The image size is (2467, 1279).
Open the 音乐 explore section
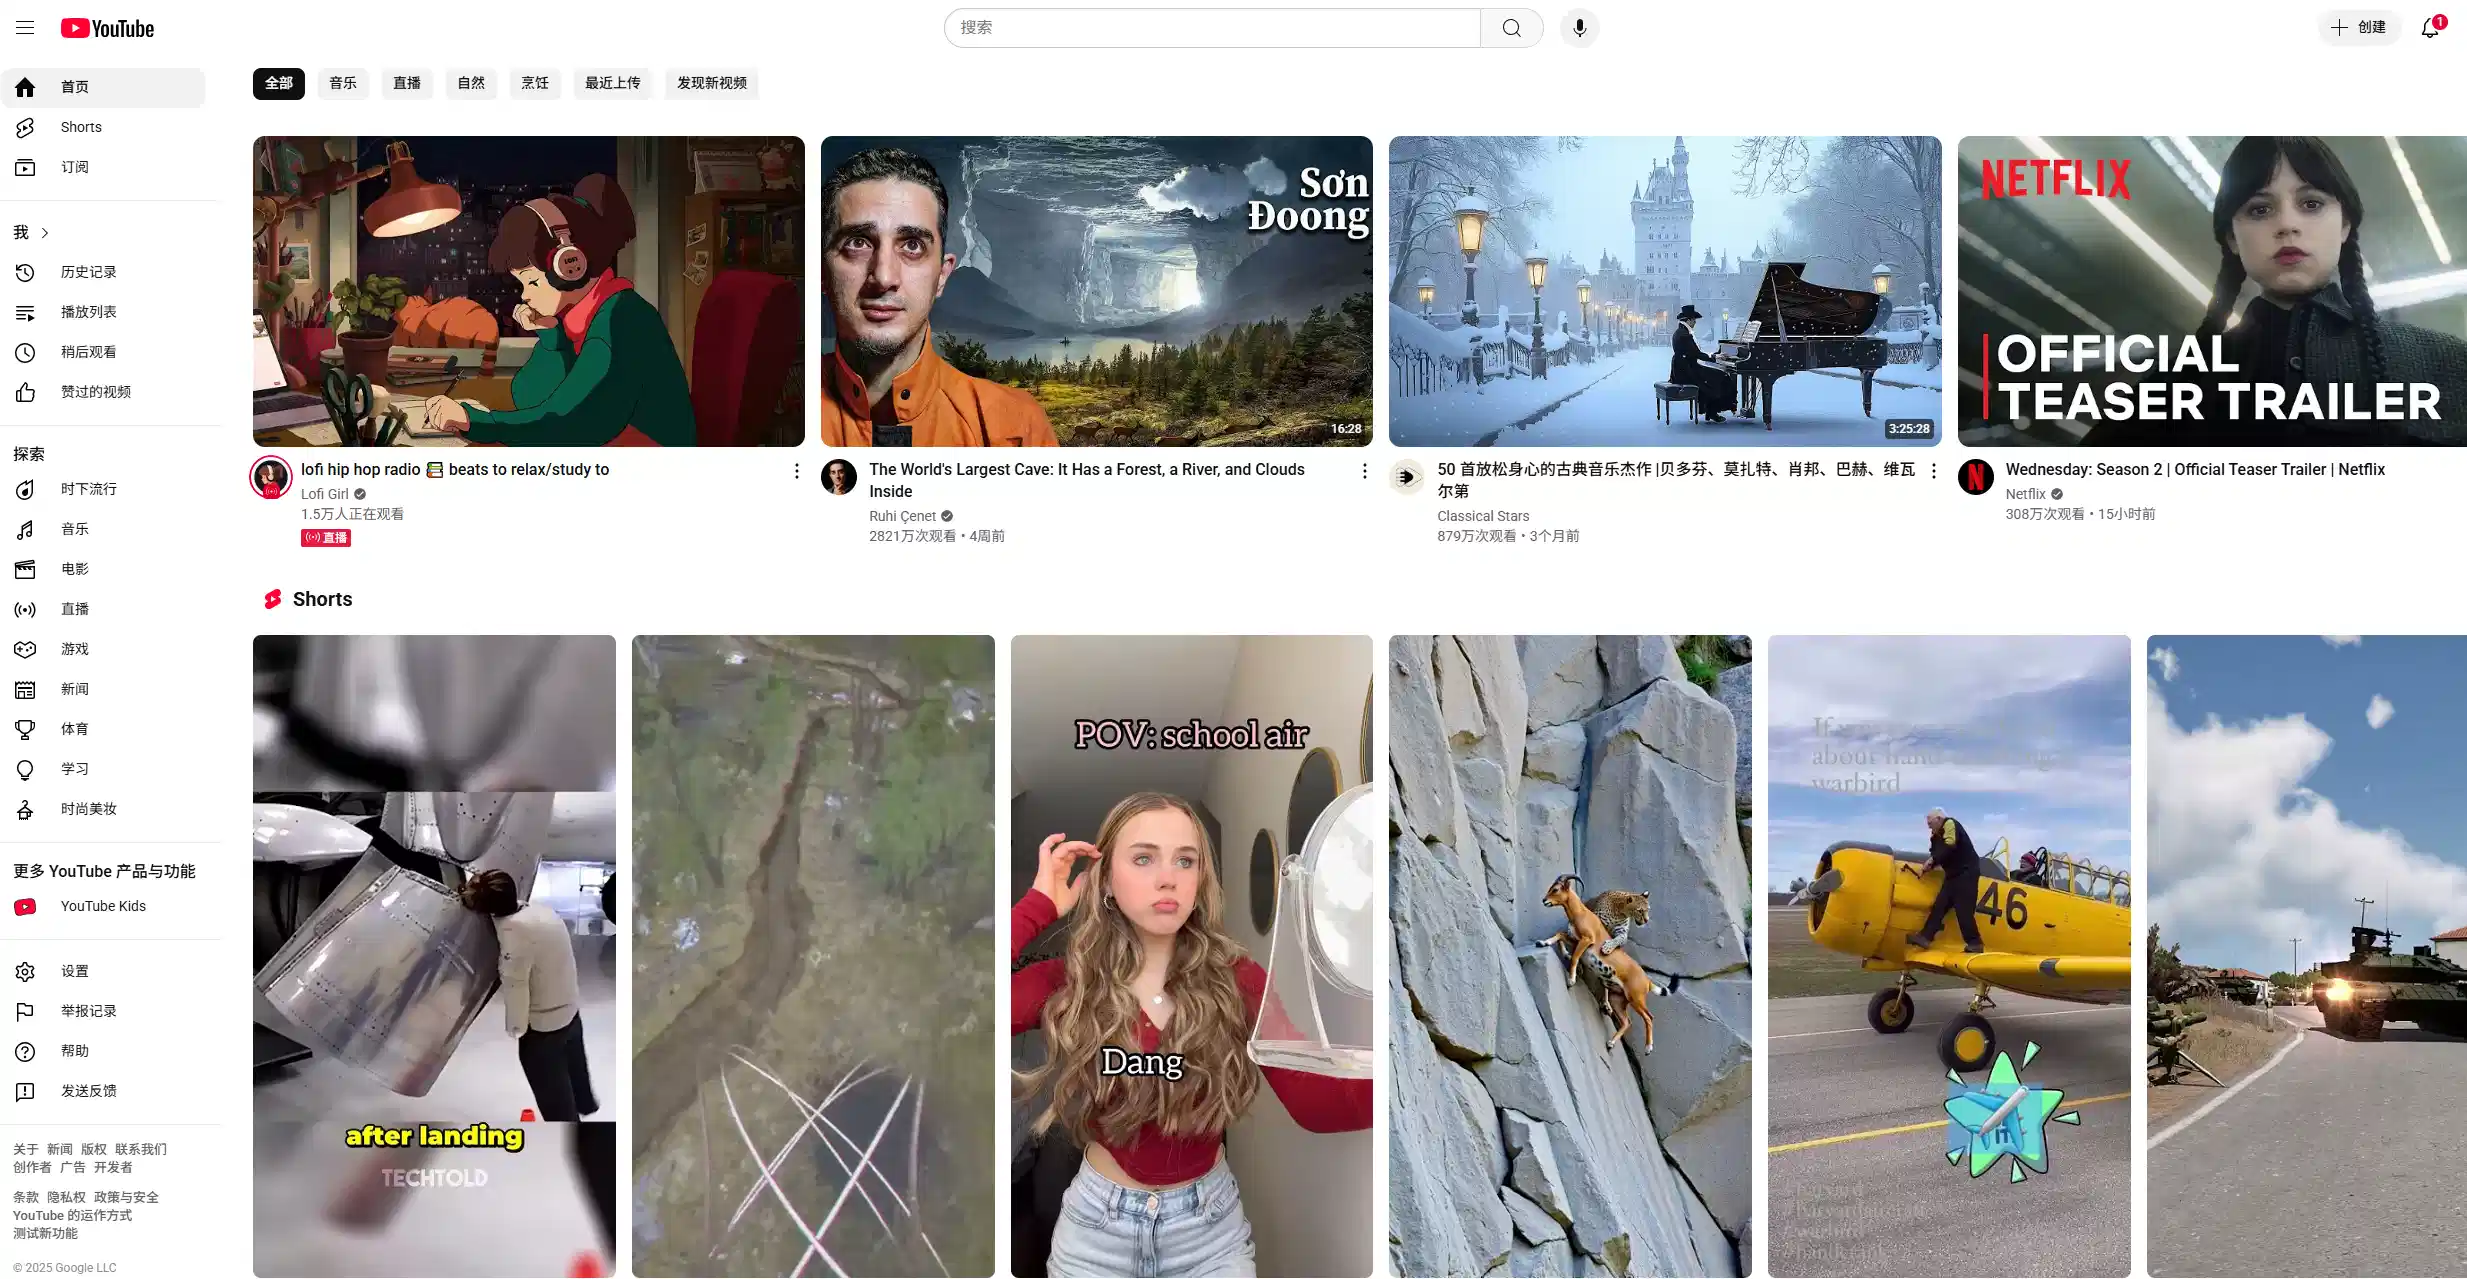[x=74, y=529]
